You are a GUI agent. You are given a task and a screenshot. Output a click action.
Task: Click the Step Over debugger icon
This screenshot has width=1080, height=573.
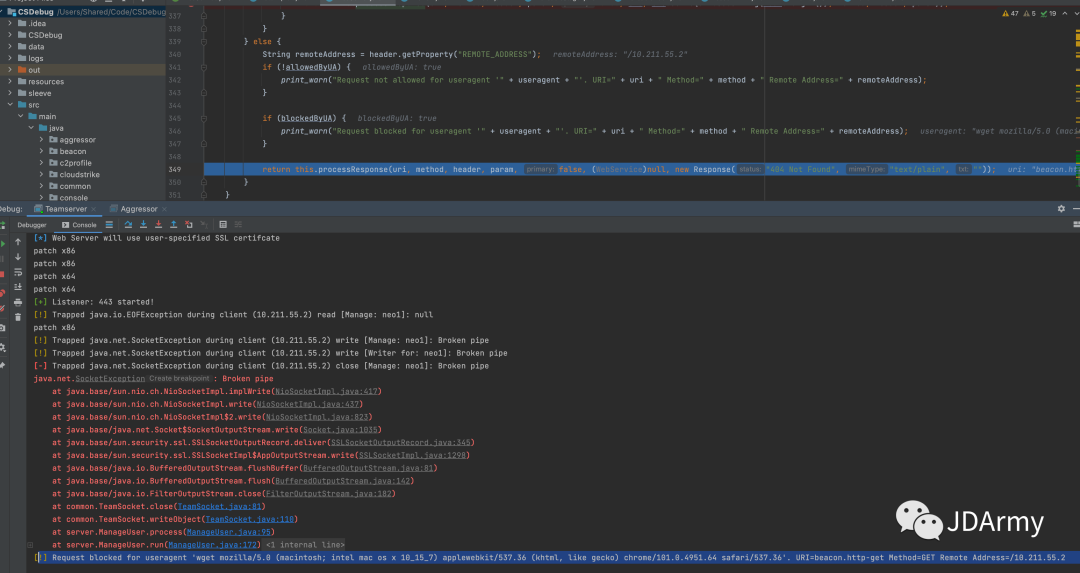pos(128,225)
